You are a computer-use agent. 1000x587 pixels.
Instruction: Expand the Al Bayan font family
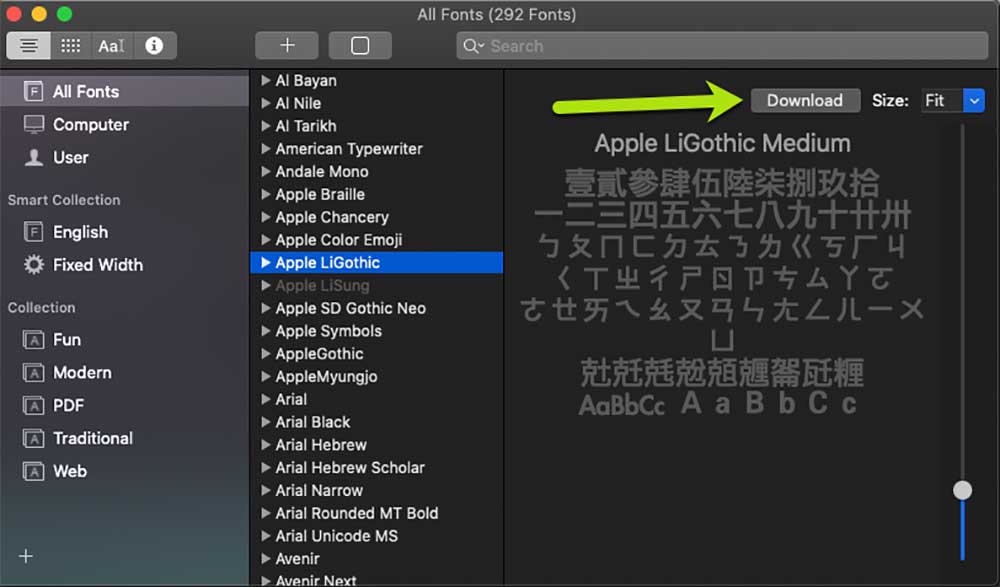point(266,80)
